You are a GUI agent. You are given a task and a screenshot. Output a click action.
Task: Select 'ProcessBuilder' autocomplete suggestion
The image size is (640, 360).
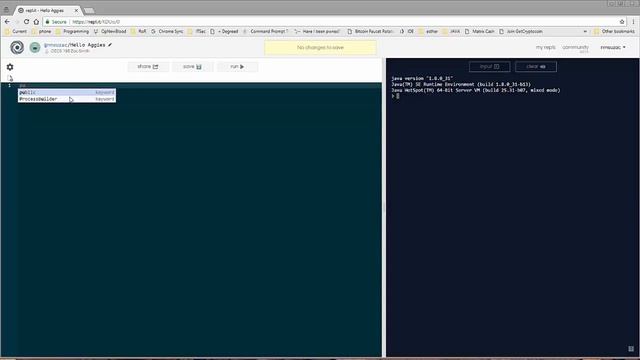[67, 99]
